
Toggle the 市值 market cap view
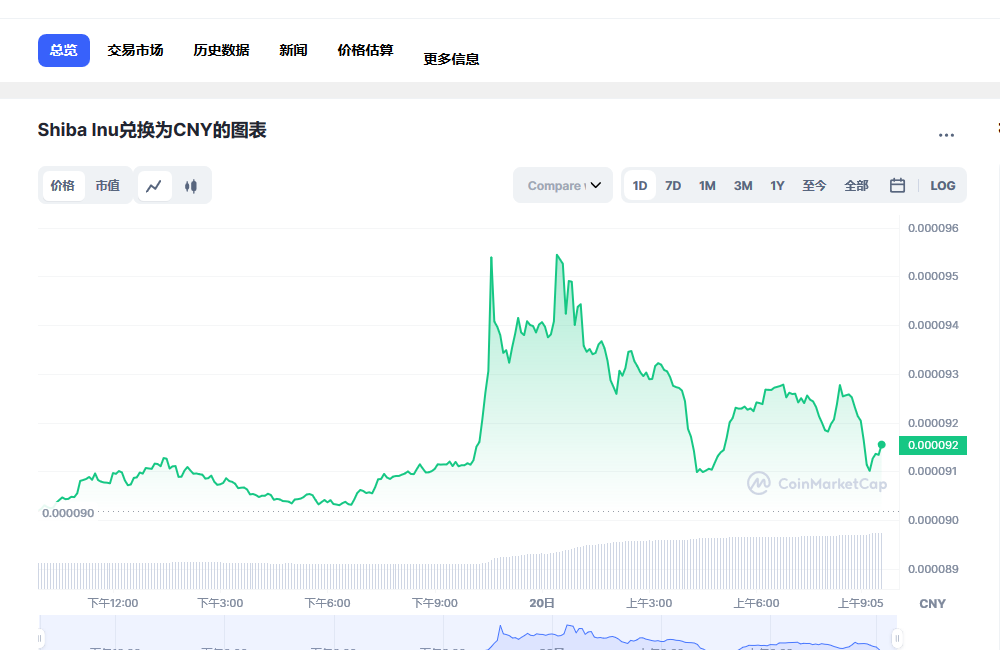tap(108, 186)
